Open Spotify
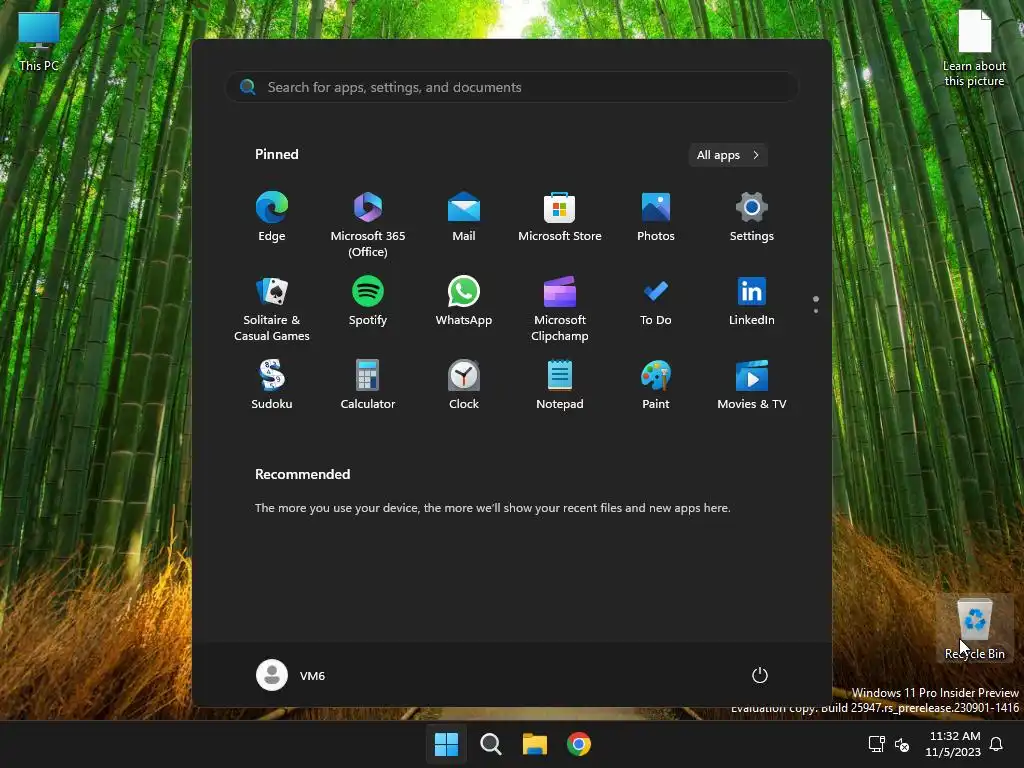Image resolution: width=1024 pixels, height=768 pixels. pos(368,301)
